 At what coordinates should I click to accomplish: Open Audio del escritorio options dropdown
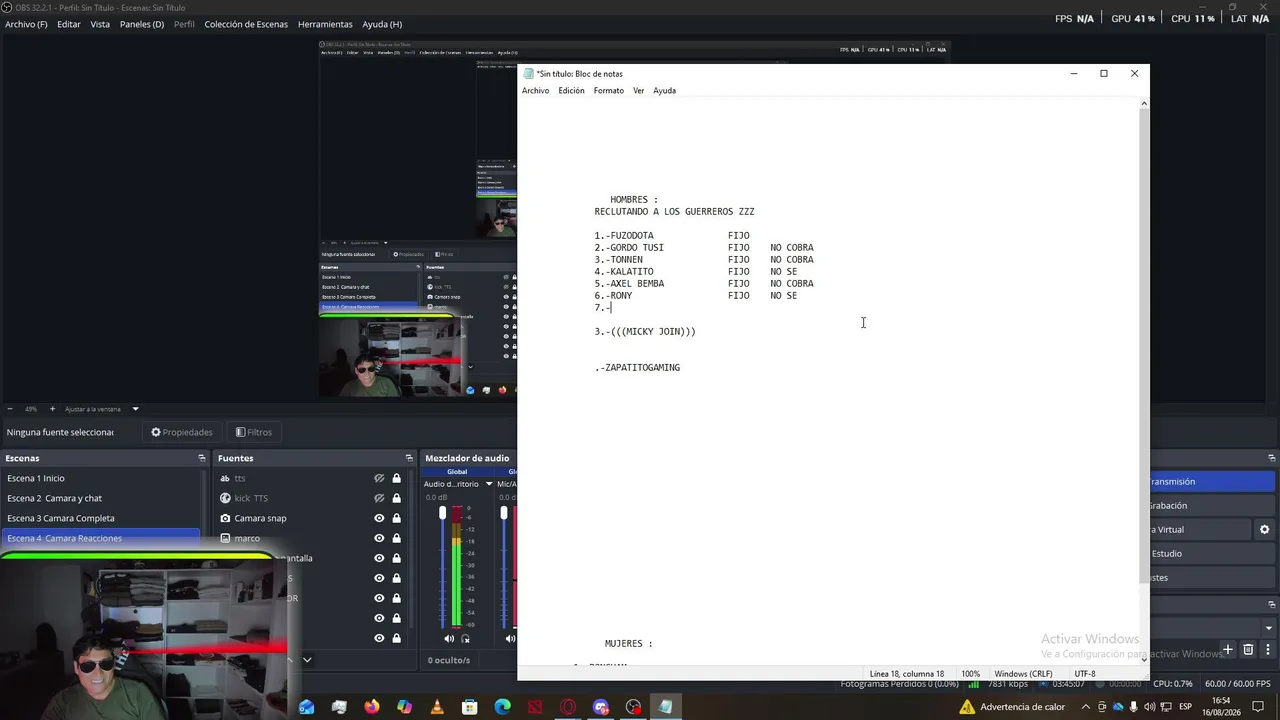[489, 484]
